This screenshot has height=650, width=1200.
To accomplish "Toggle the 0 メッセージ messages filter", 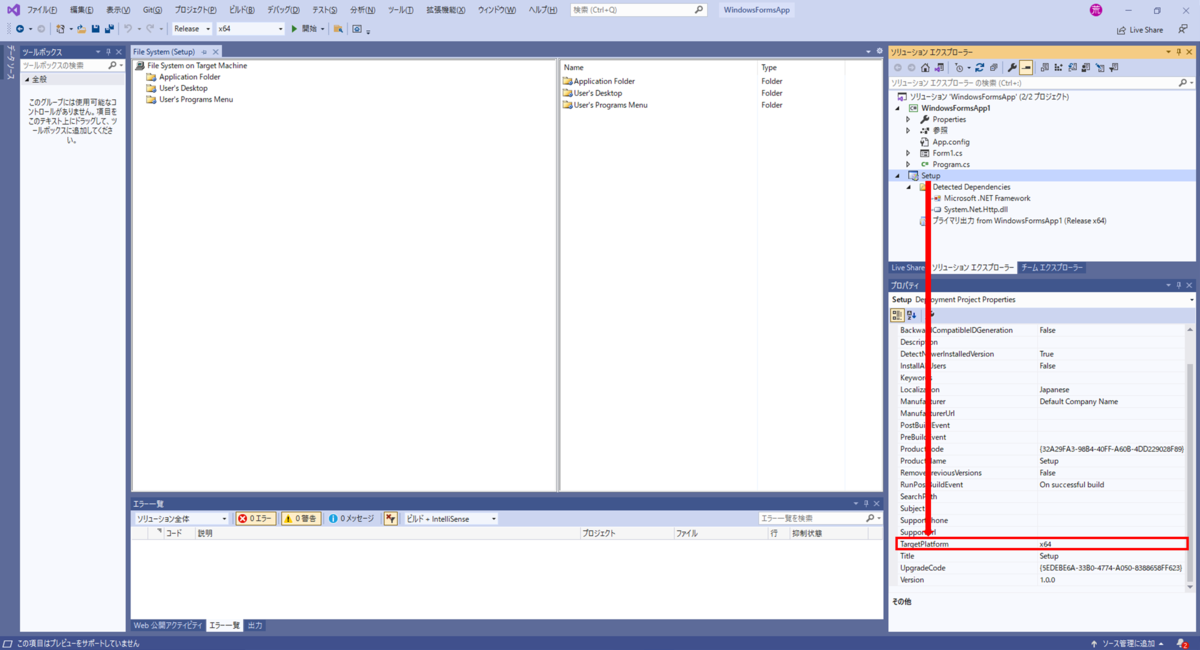I will pos(351,519).
